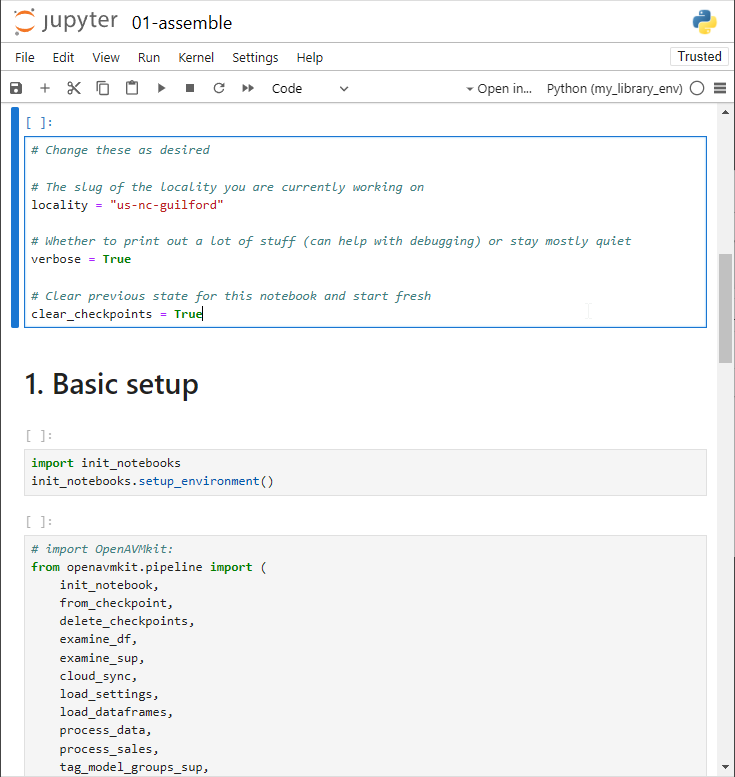Click the scrollbar down arrow
This screenshot has width=735, height=777.
[x=726, y=767]
